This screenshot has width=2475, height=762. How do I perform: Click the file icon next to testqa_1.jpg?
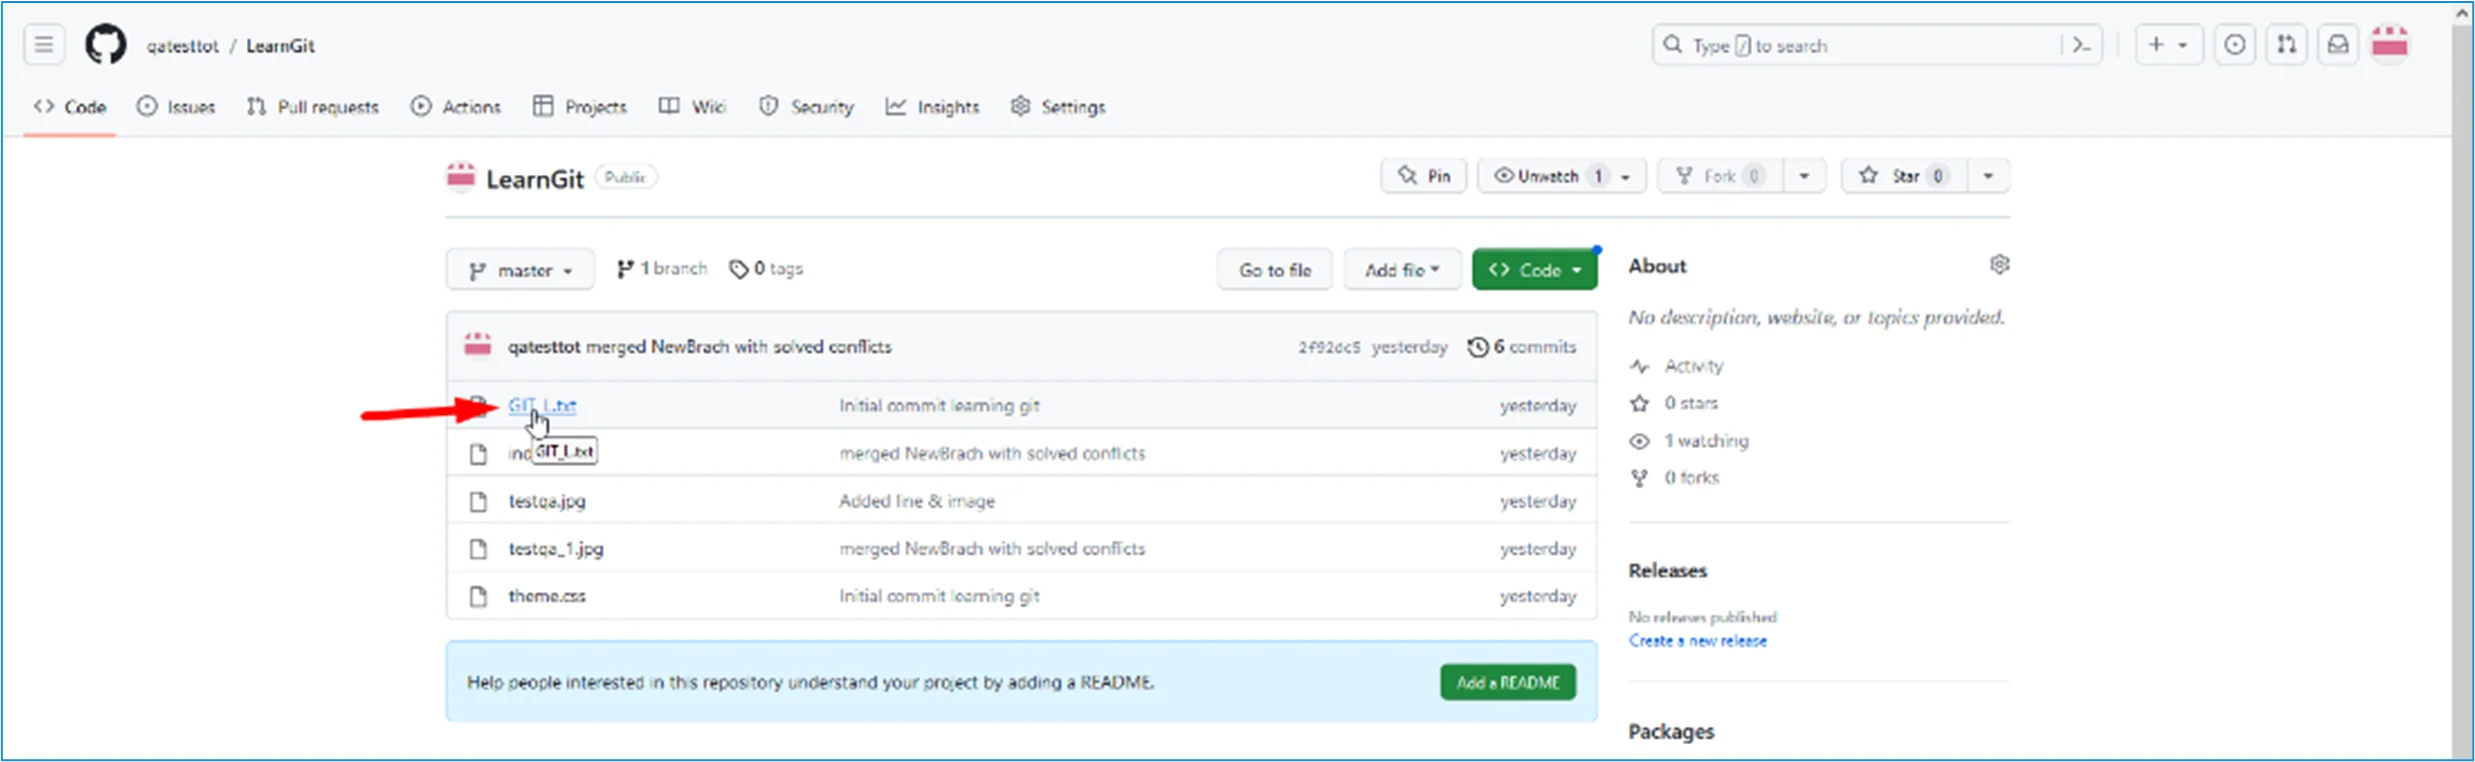tap(478, 549)
